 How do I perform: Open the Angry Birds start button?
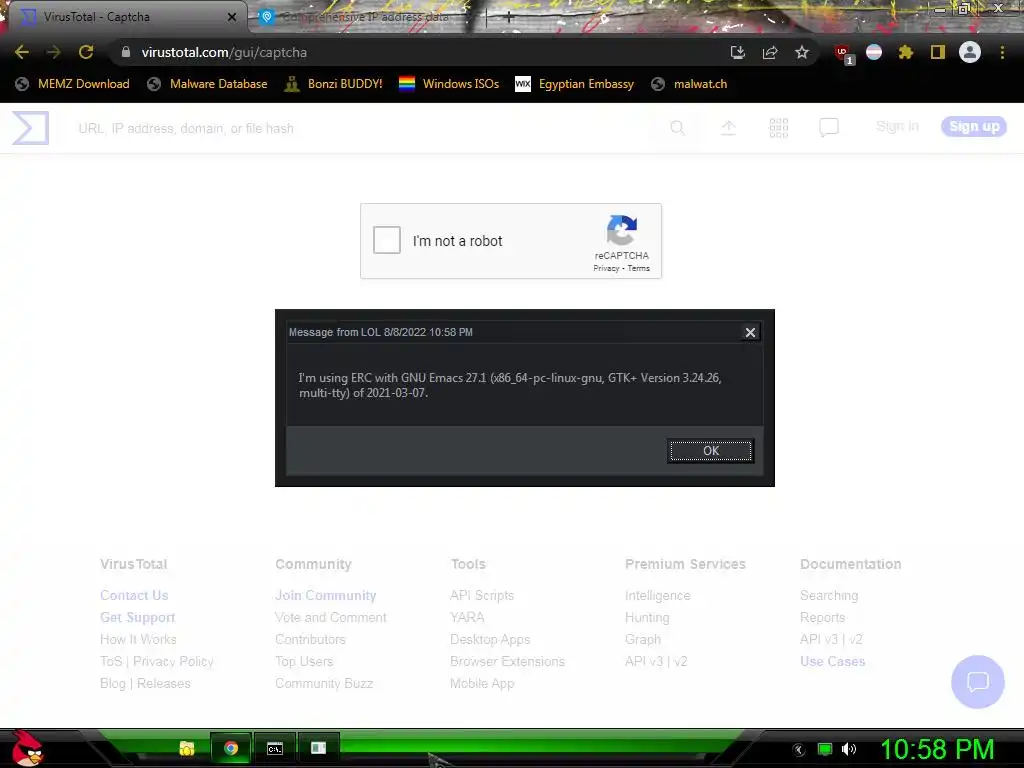[x=27, y=748]
